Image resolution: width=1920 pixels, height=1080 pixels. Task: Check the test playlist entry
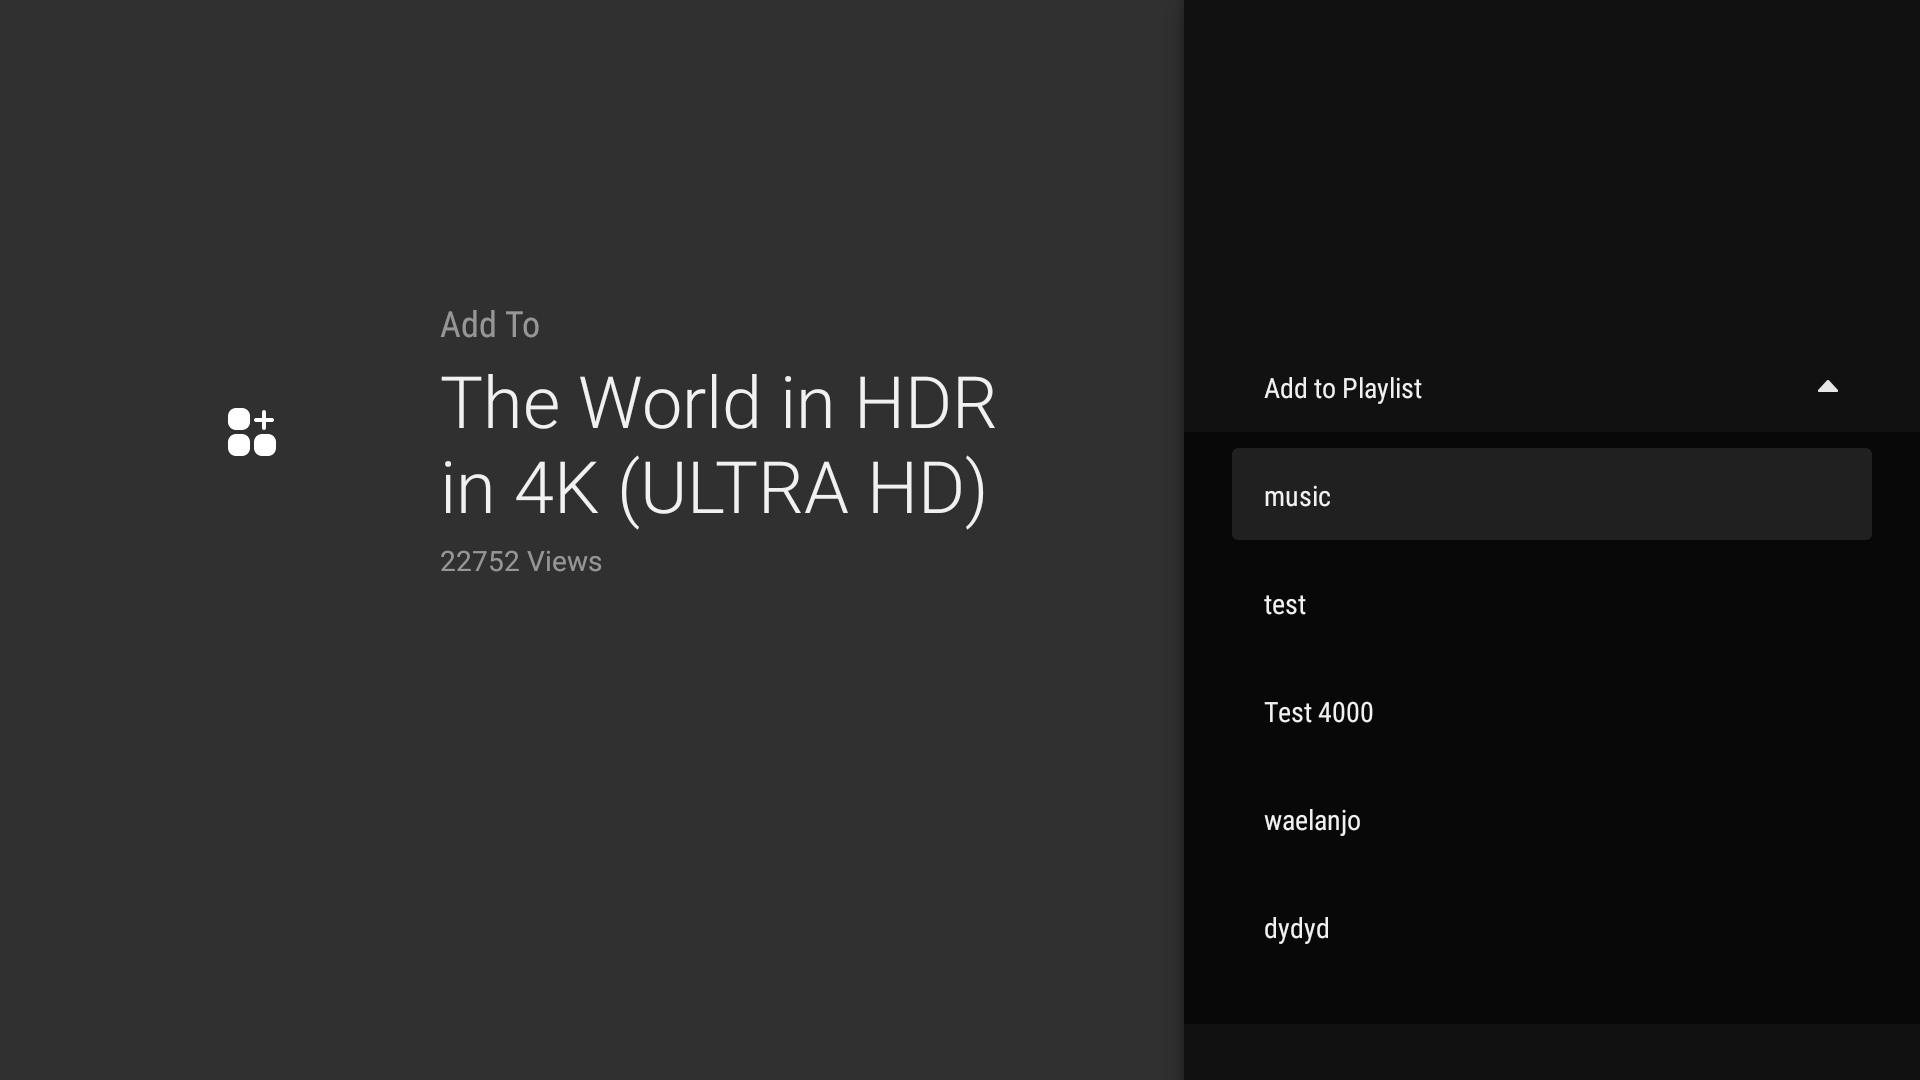tap(1550, 604)
